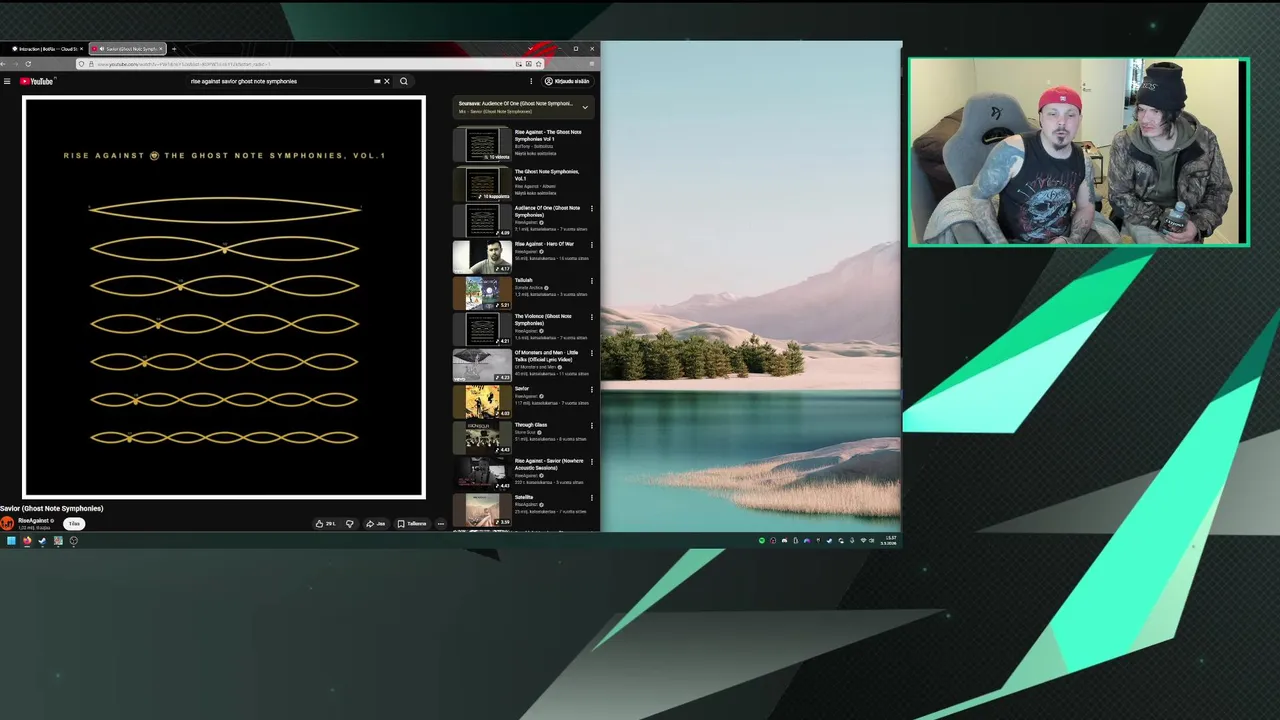Screen dimensions: 1280x720
Task: Open the YouTube hamburger guide menu
Action: click(x=7, y=81)
